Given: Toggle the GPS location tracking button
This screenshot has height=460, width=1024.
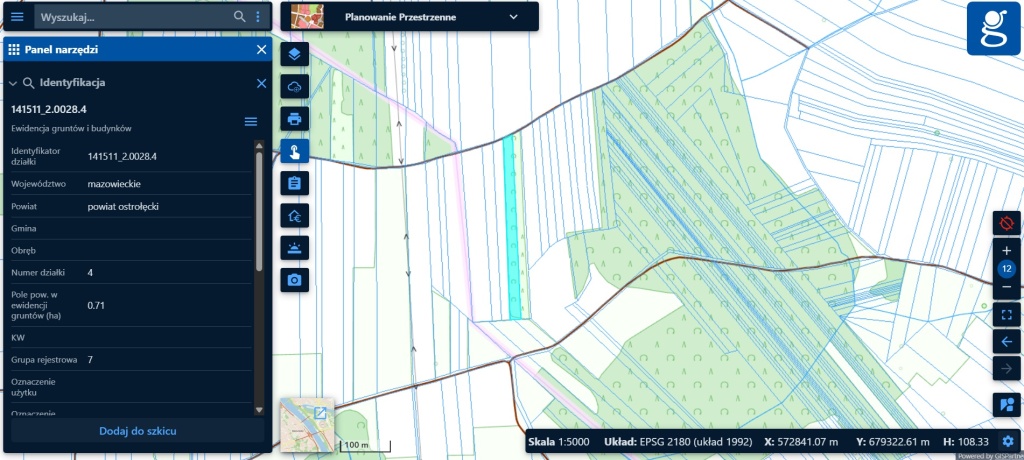Looking at the screenshot, I should pos(1006,223).
